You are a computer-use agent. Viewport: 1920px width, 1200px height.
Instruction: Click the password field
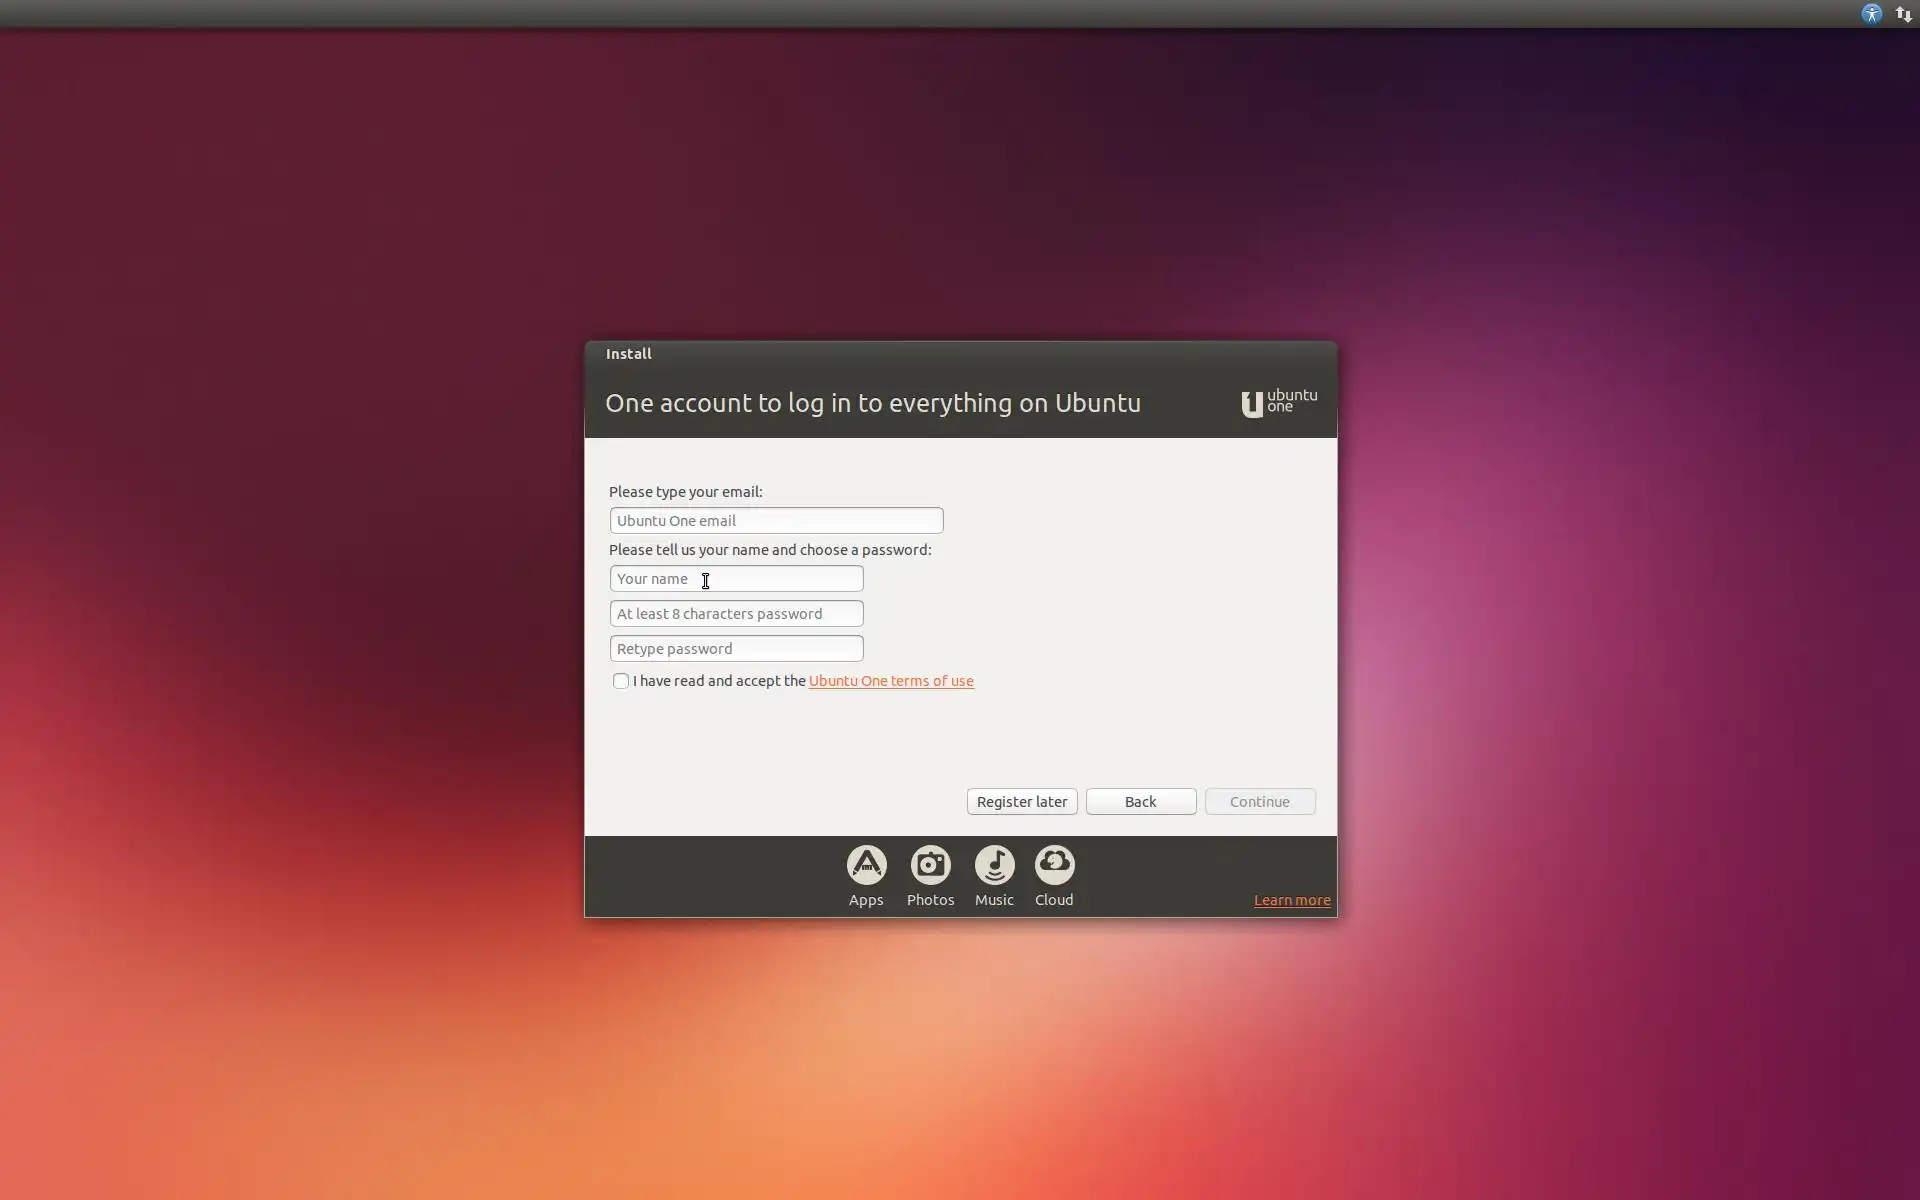736,614
